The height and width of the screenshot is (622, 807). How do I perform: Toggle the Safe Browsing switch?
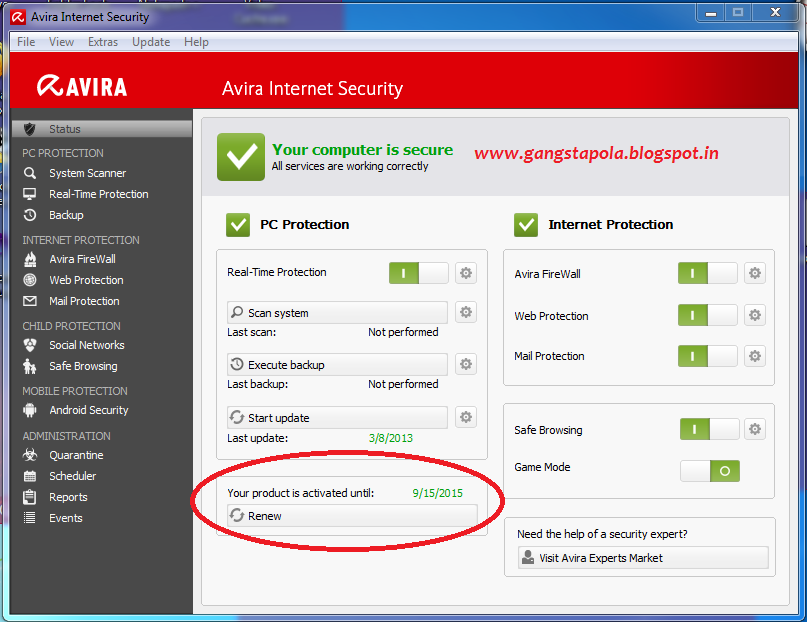pos(709,429)
